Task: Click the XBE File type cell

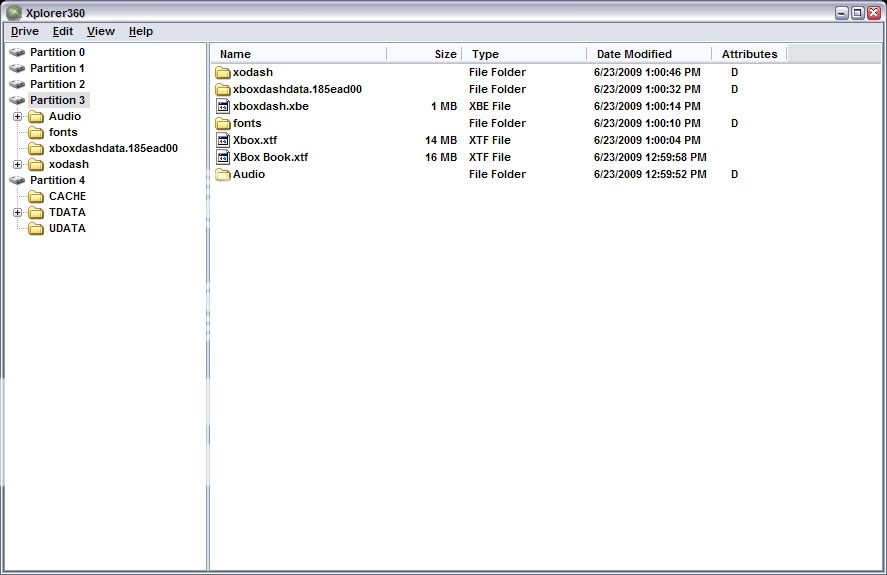Action: pos(490,106)
